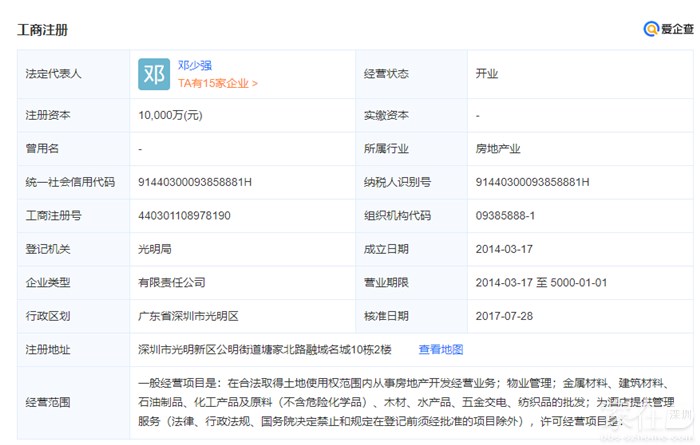Viewport: 700px width, 445px height.
Task: Click the 开业 operating status value
Action: pos(486,74)
